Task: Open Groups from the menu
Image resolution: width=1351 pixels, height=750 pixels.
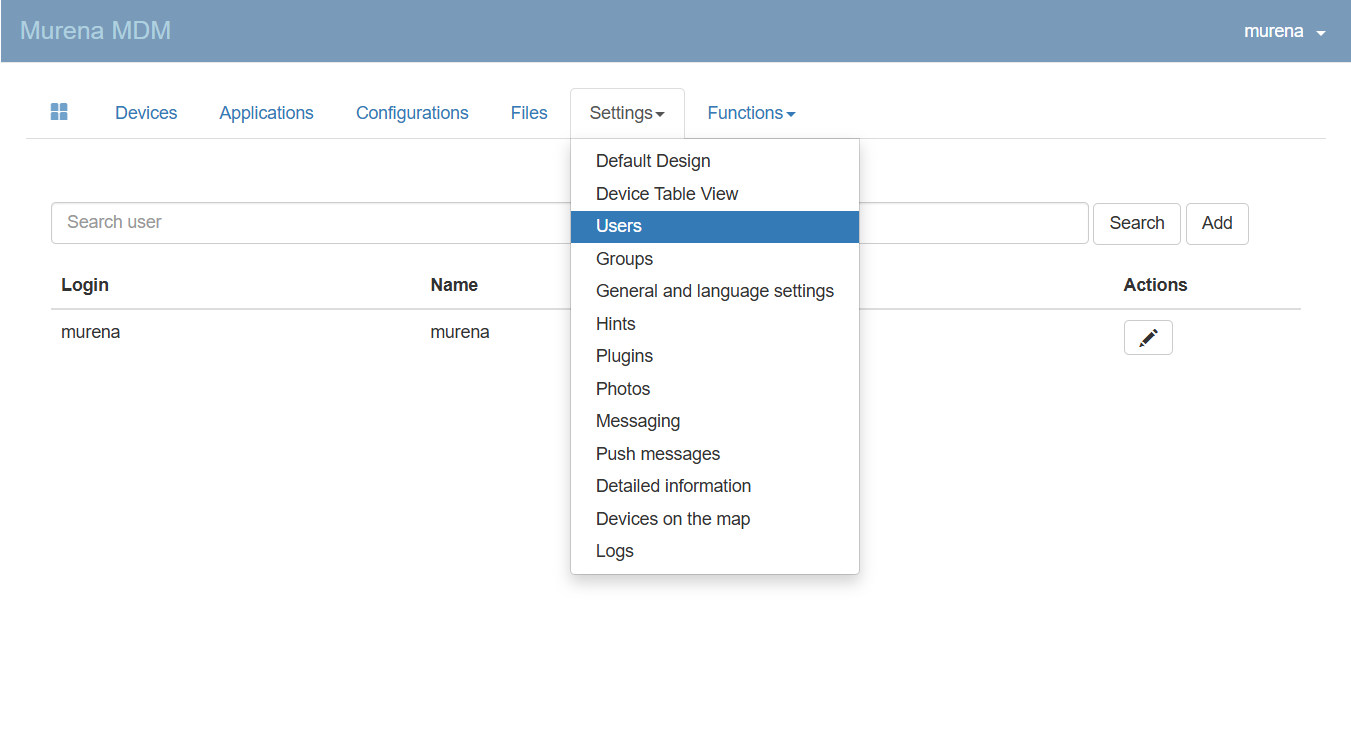Action: [624, 259]
